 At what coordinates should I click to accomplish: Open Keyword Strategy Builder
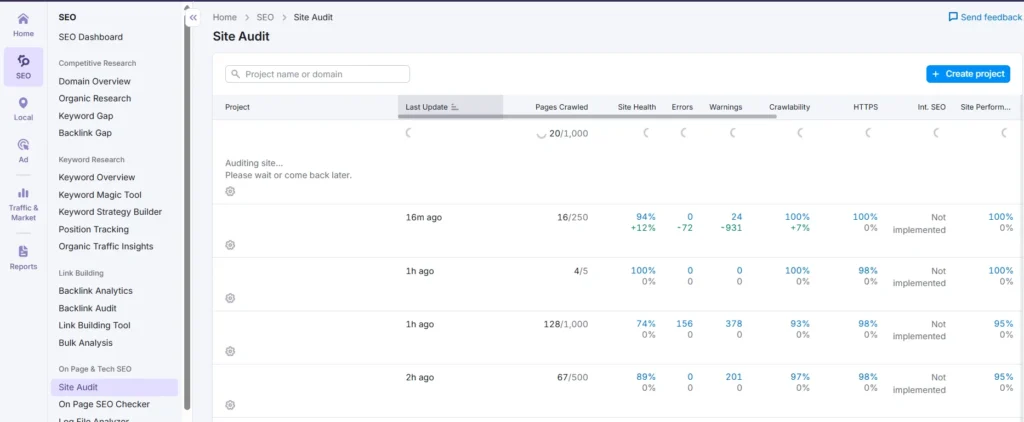(x=110, y=212)
